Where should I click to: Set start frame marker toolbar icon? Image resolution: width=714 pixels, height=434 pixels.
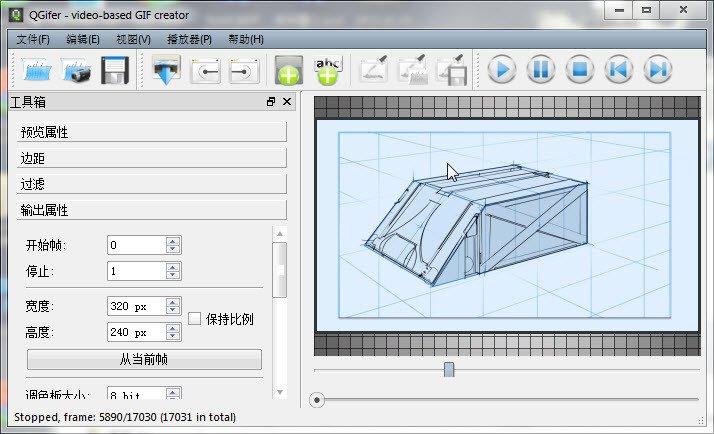click(x=205, y=70)
